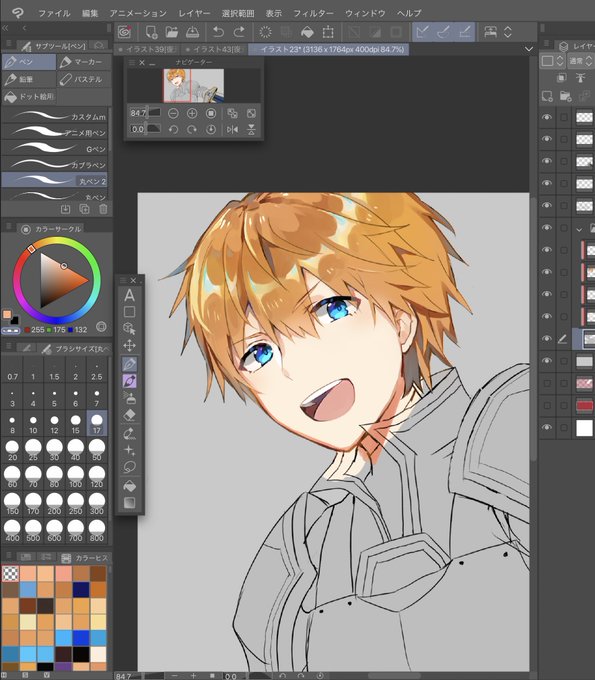This screenshot has width=595, height=680.
Task: Click the New raster layer icon
Action: click(547, 96)
